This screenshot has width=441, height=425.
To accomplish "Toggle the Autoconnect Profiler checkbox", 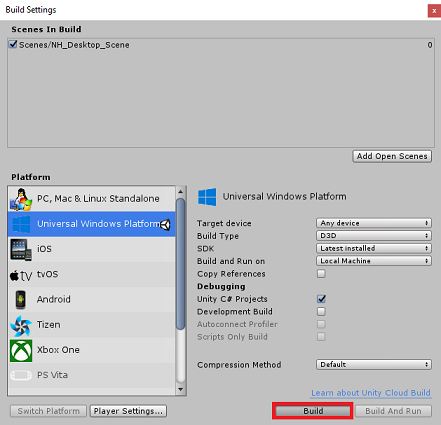I will 321,324.
